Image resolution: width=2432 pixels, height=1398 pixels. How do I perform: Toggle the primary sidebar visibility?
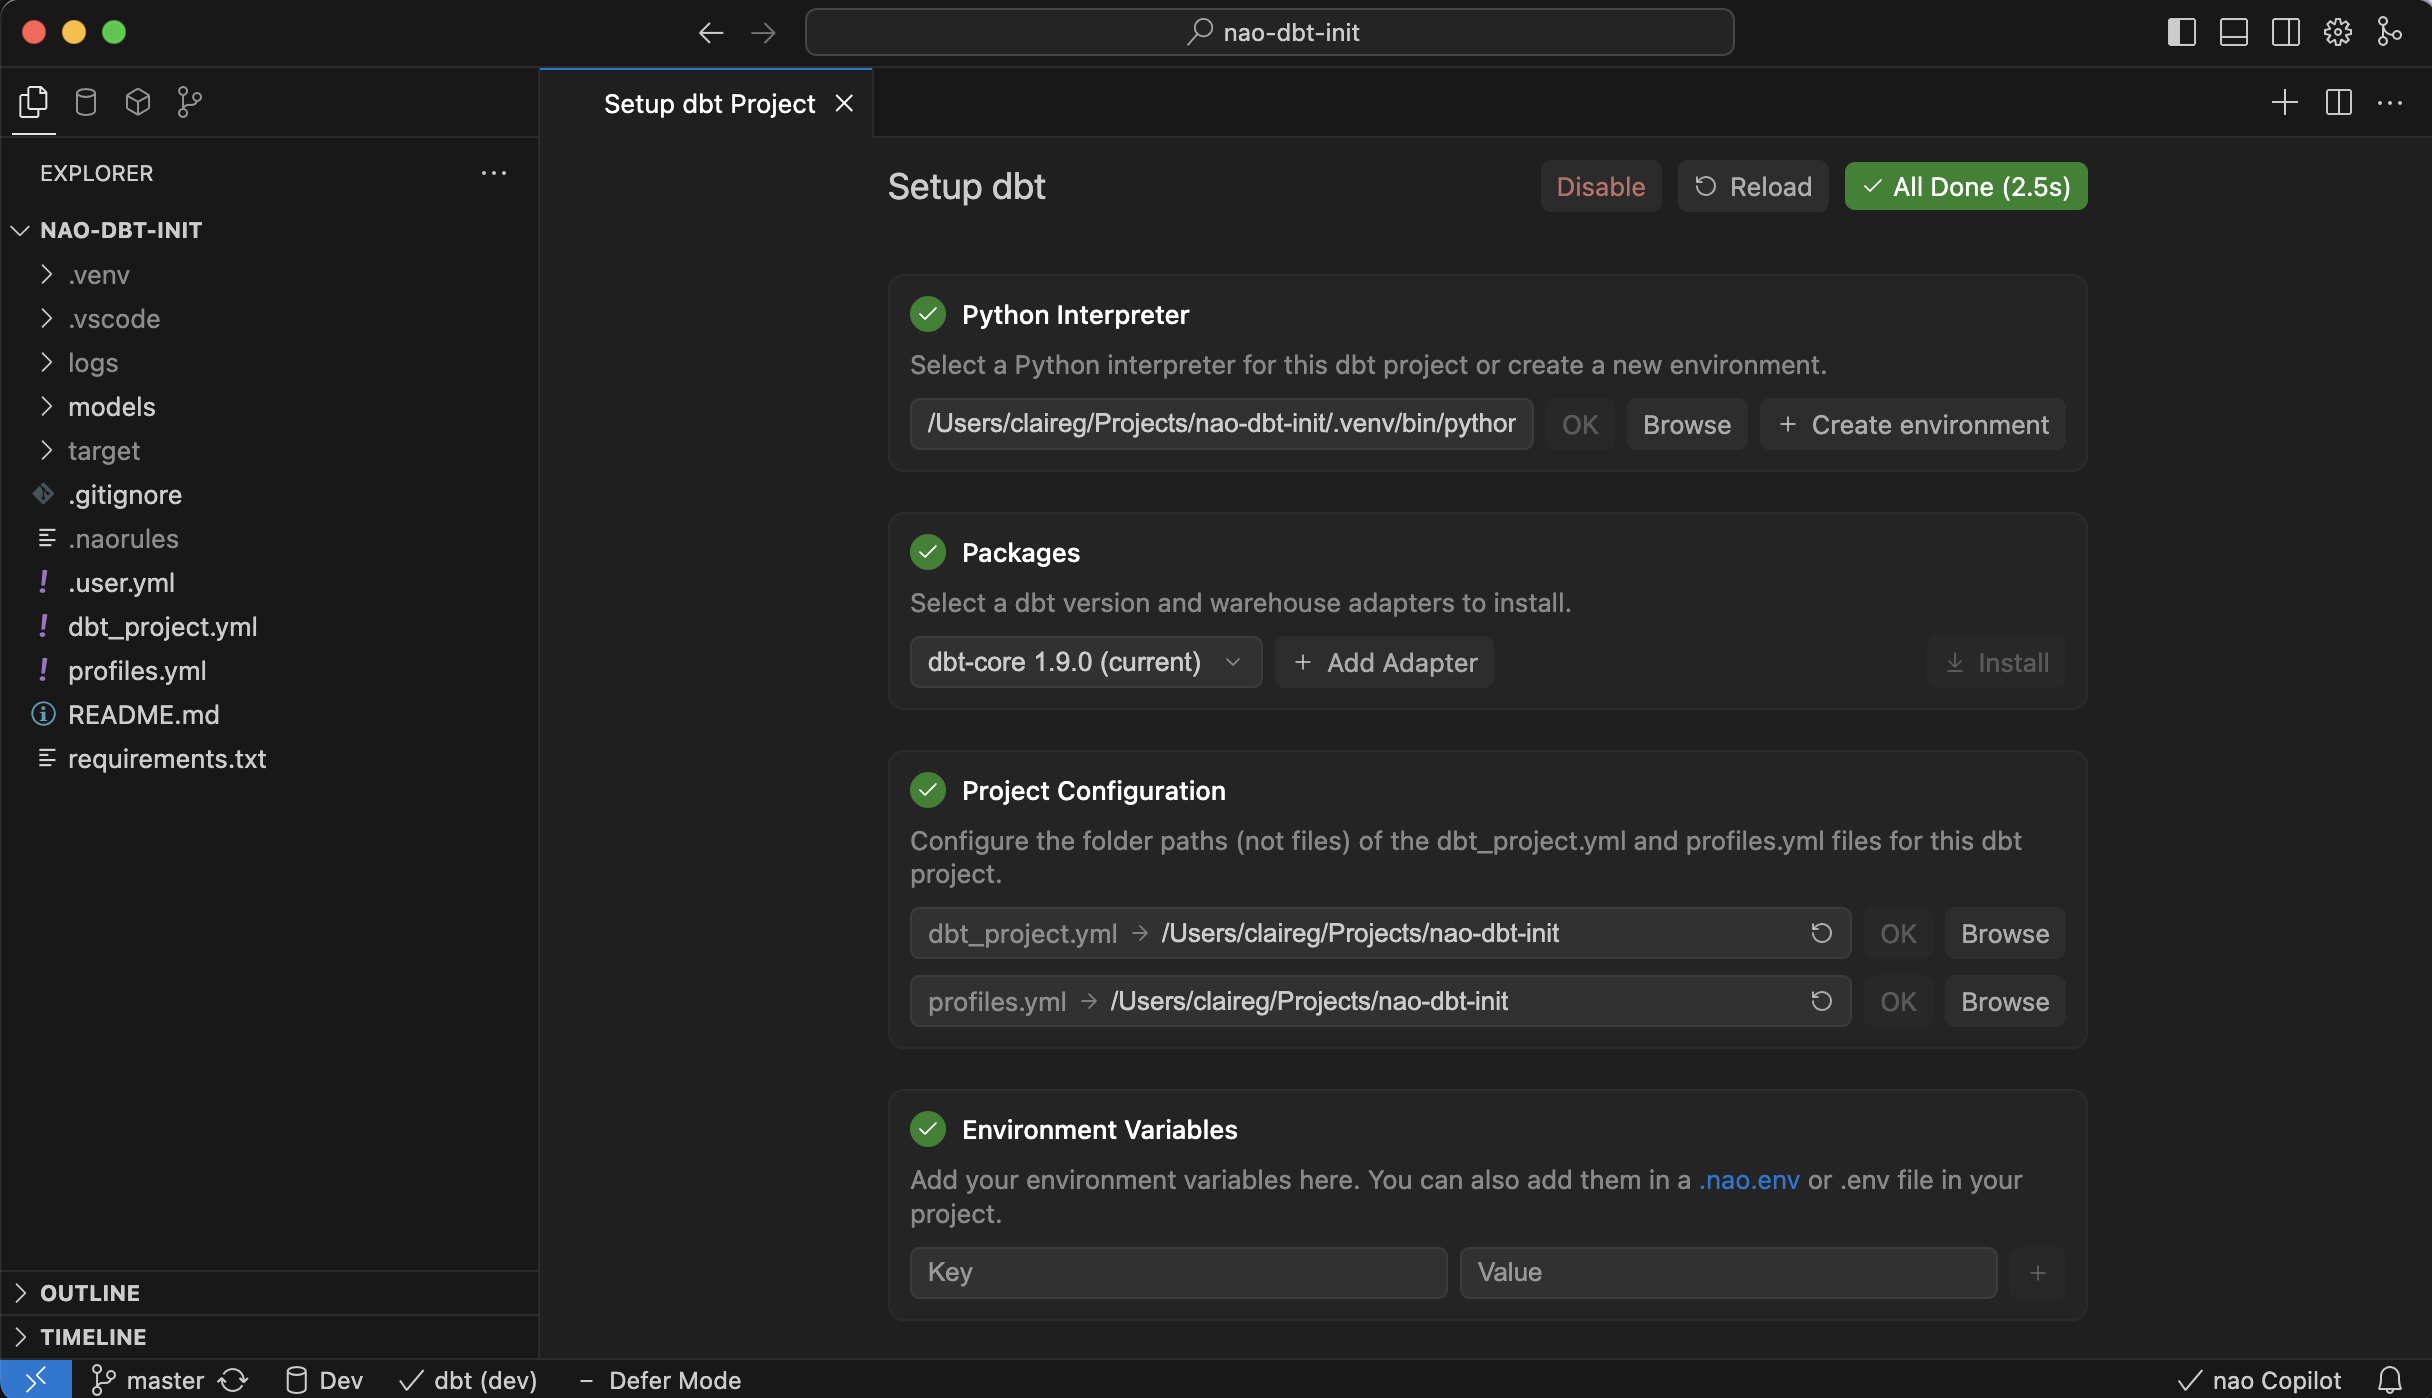[x=2181, y=31]
